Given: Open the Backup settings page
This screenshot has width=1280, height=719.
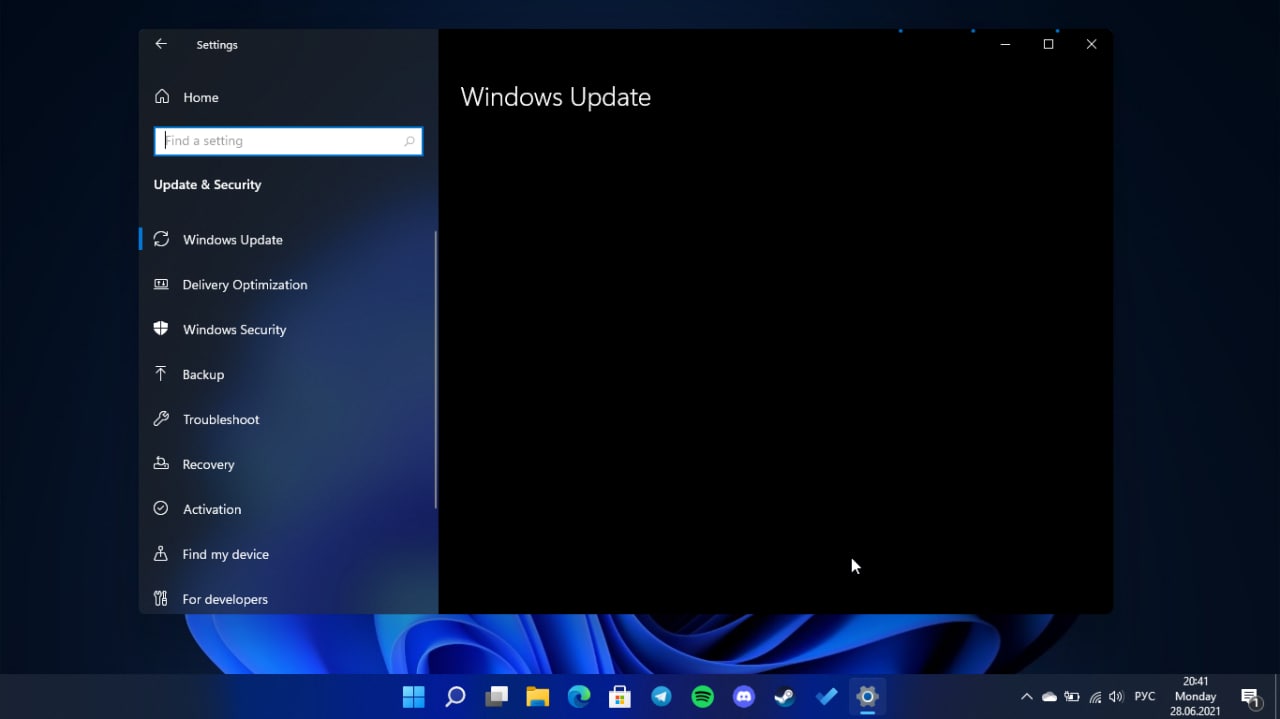Looking at the screenshot, I should (288, 374).
